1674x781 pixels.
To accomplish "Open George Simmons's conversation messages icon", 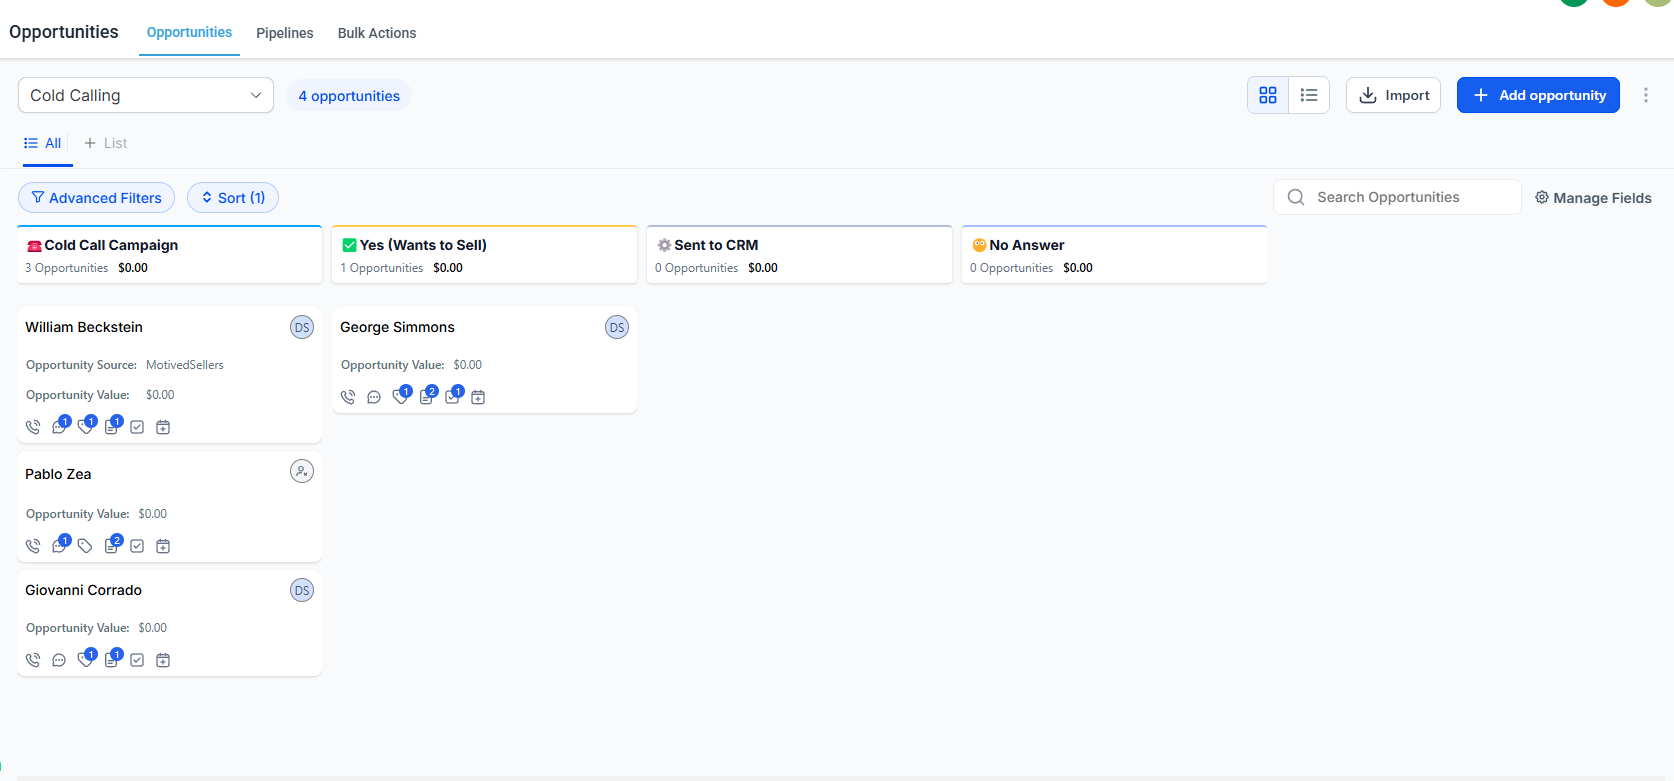I will (374, 397).
